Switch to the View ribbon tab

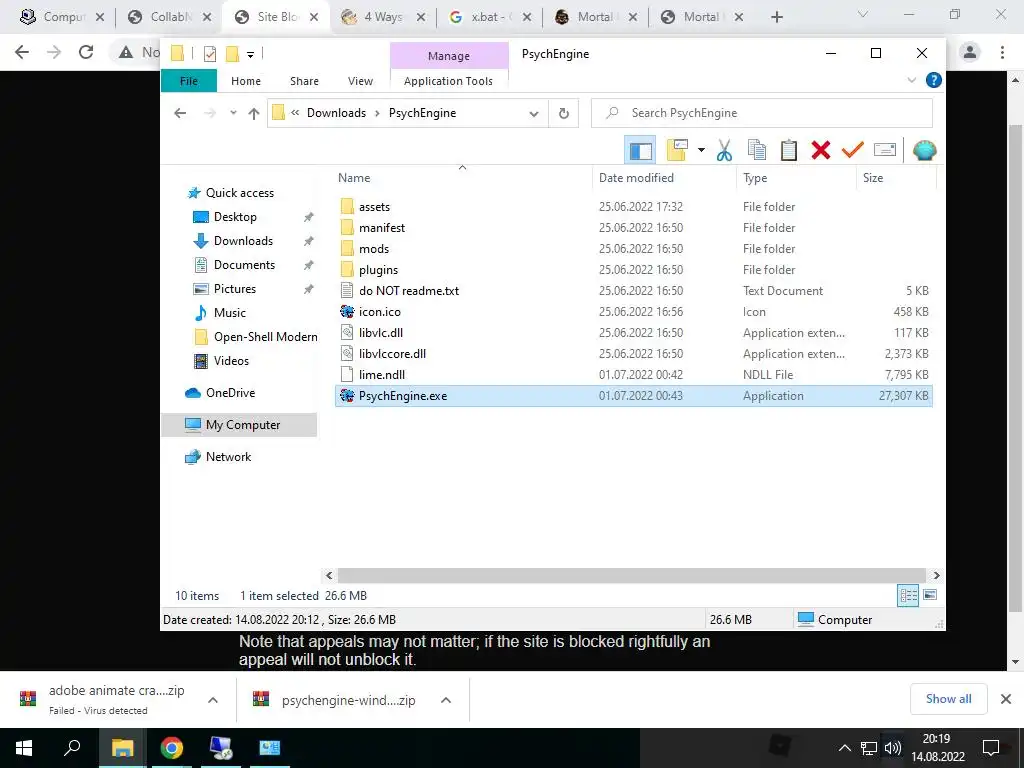pos(360,81)
